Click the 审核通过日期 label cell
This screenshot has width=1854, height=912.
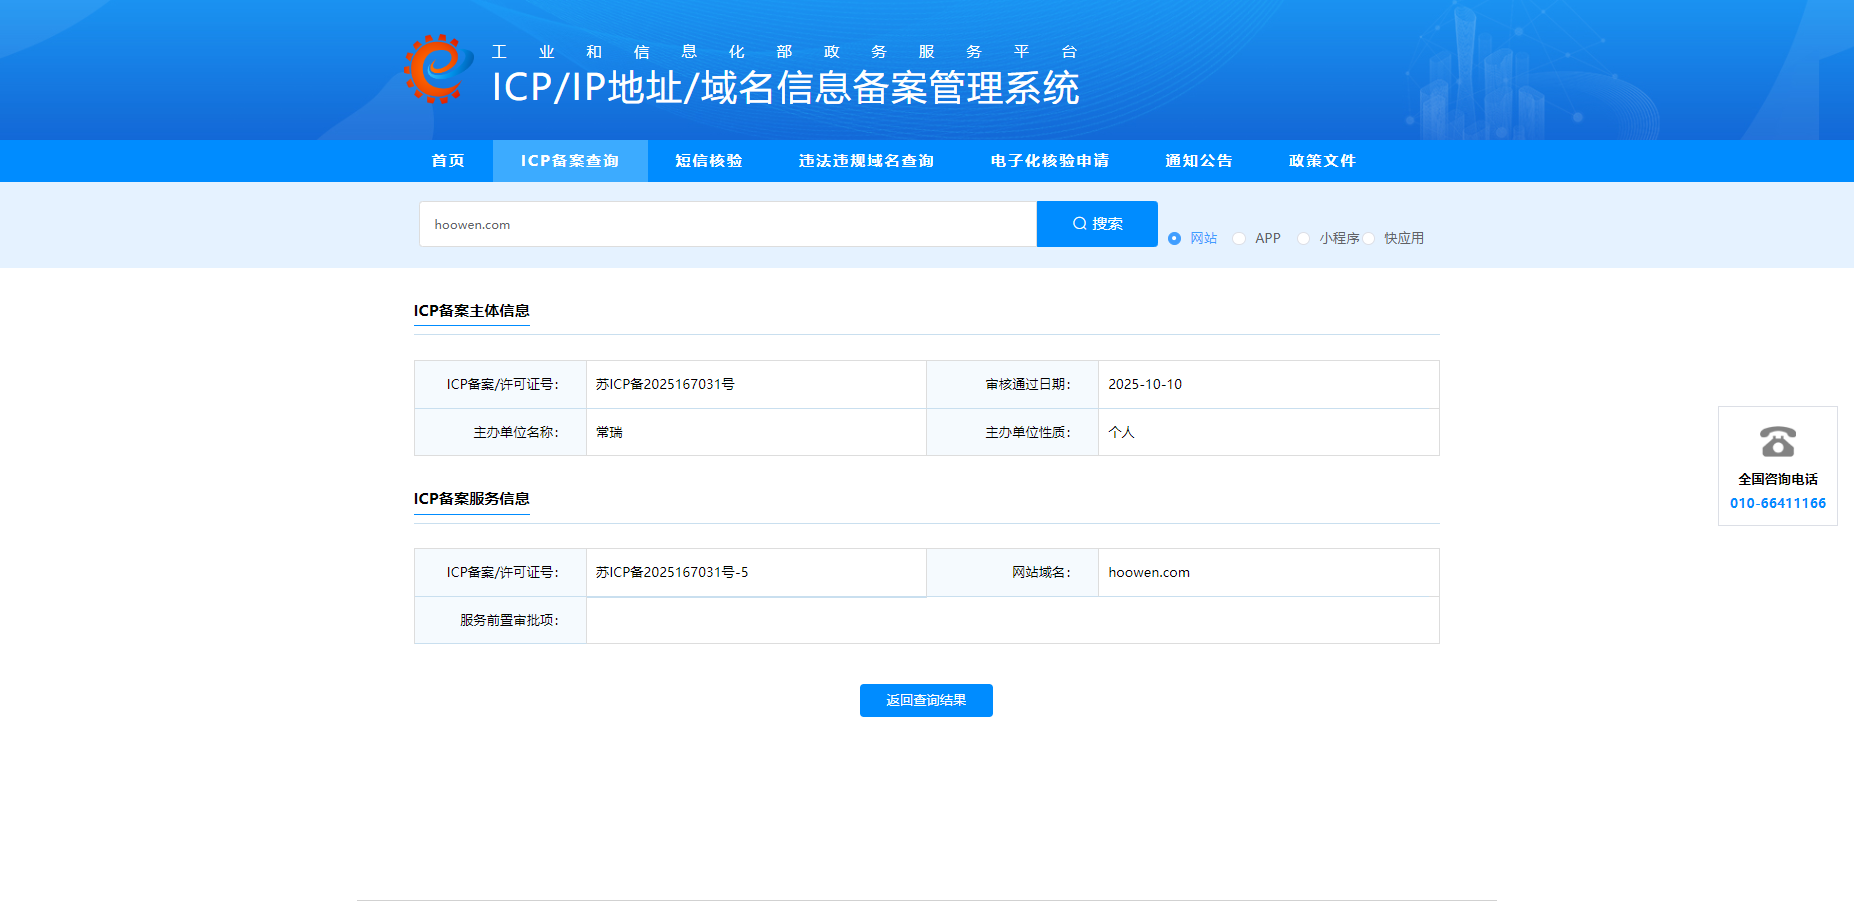[1012, 384]
